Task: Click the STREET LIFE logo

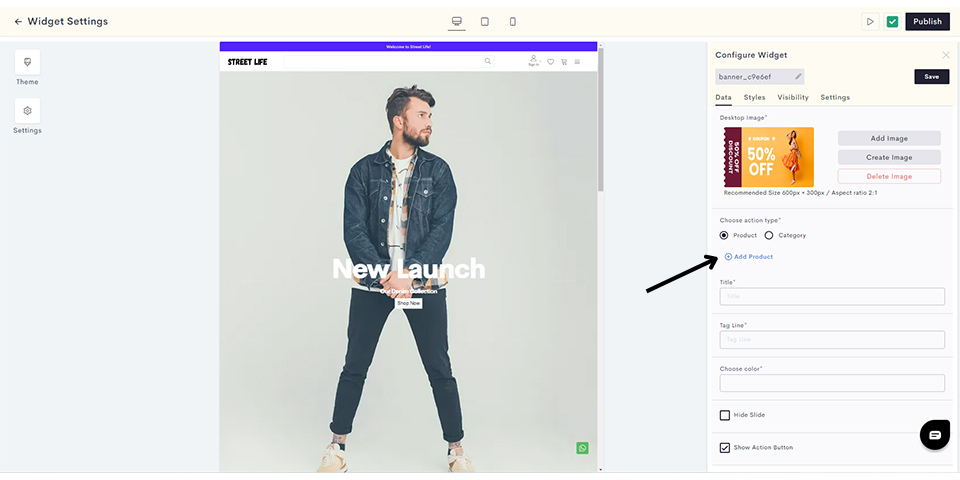Action: [247, 62]
